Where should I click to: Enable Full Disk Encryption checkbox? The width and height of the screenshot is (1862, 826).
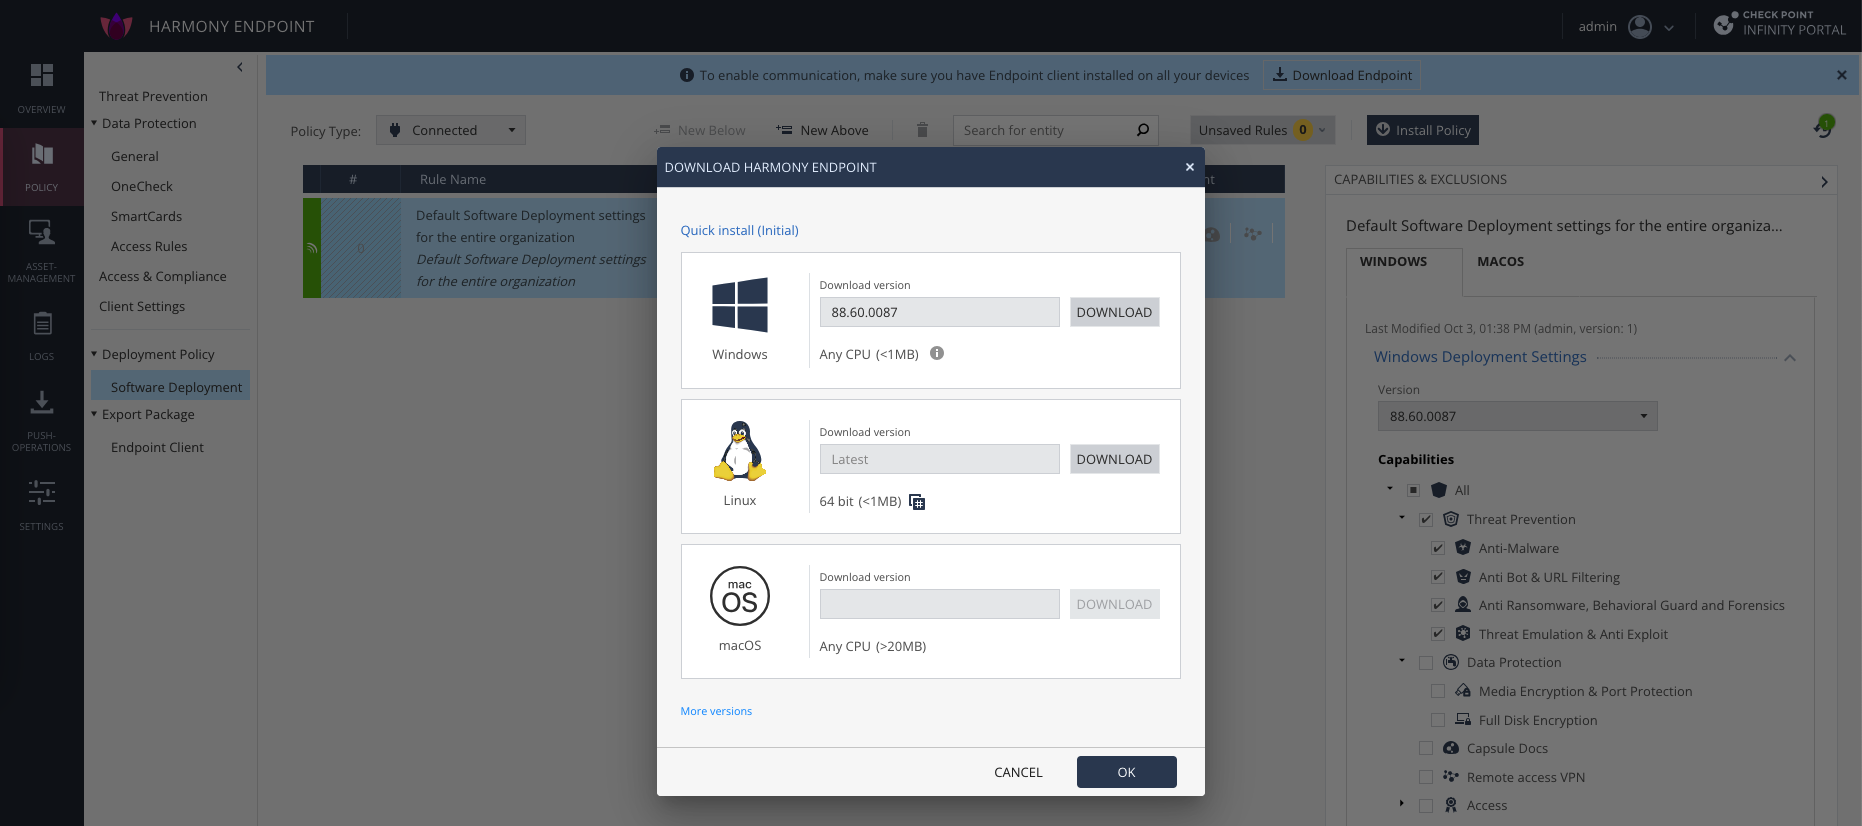click(1437, 720)
